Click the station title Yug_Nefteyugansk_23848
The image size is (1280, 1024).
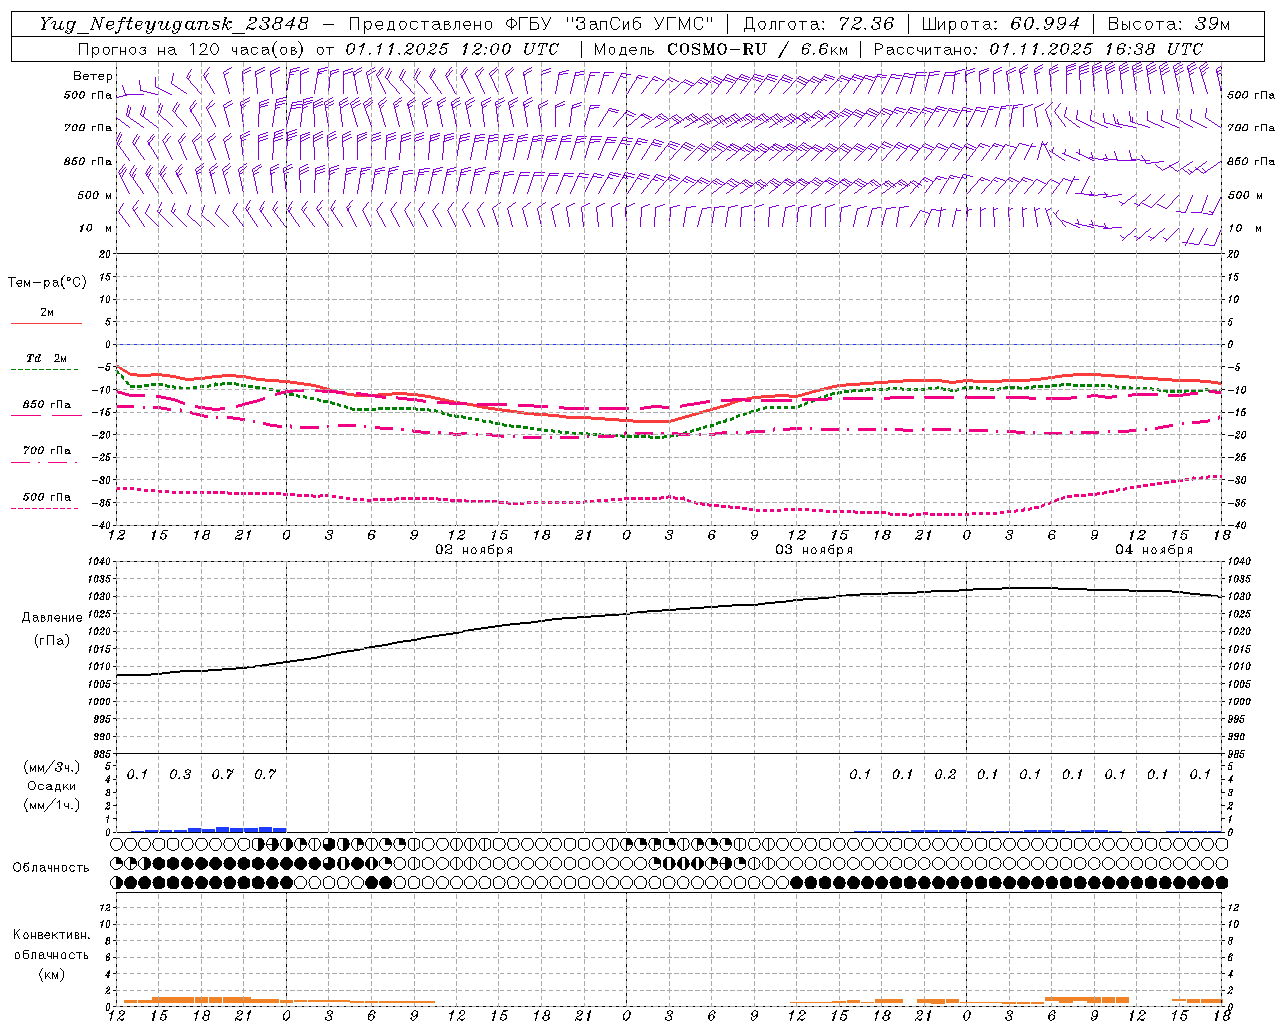tap(173, 24)
